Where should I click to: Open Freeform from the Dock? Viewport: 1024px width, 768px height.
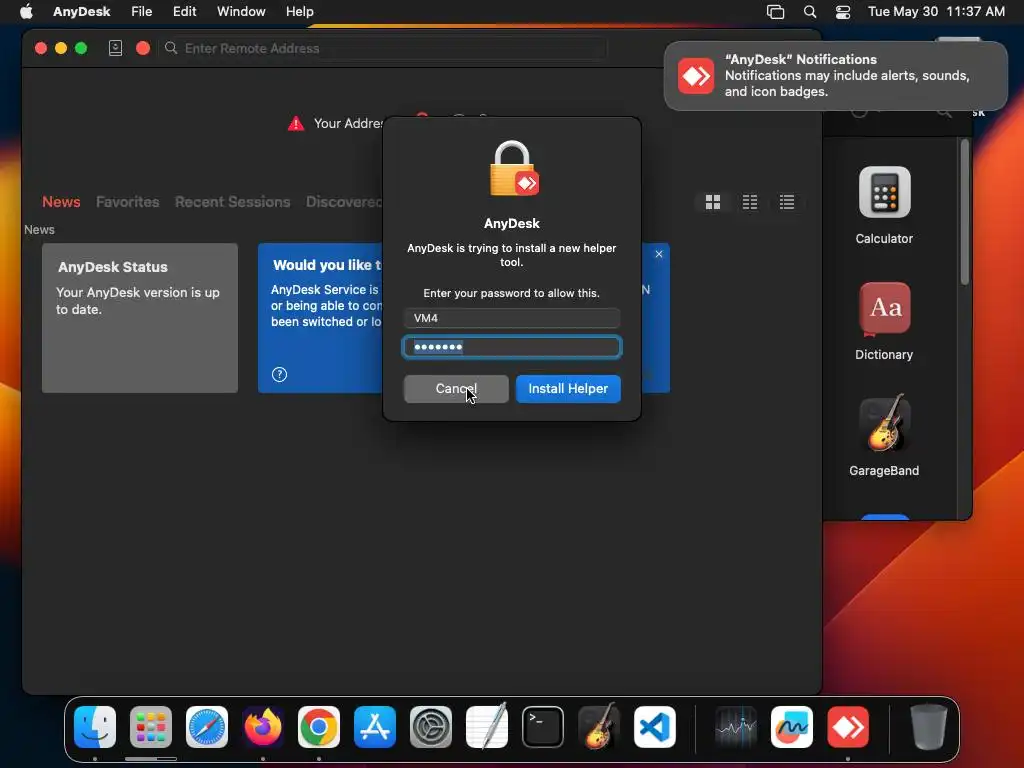click(x=792, y=727)
